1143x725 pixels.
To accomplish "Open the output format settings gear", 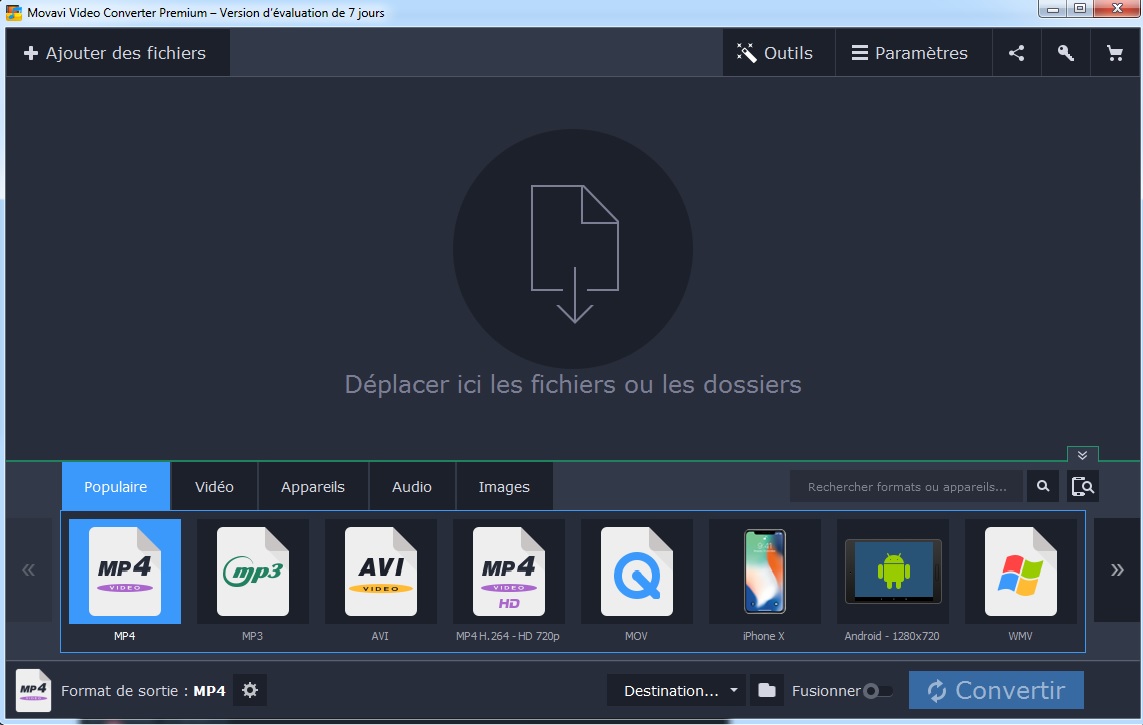I will pyautogui.click(x=249, y=690).
